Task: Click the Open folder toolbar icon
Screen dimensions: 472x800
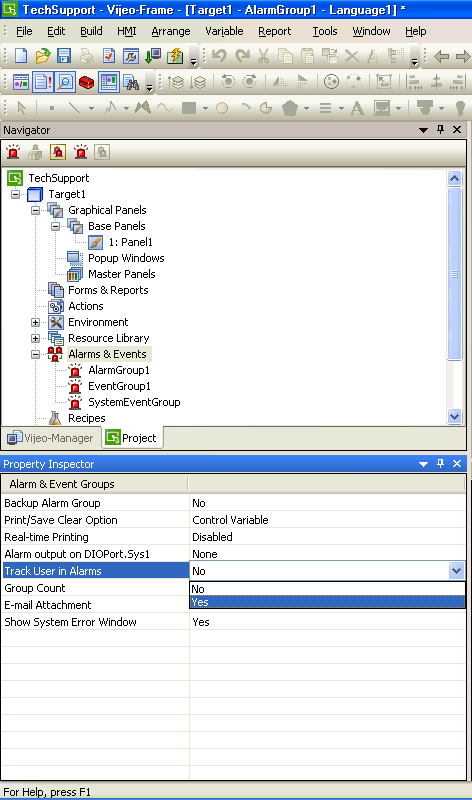Action: [43, 56]
